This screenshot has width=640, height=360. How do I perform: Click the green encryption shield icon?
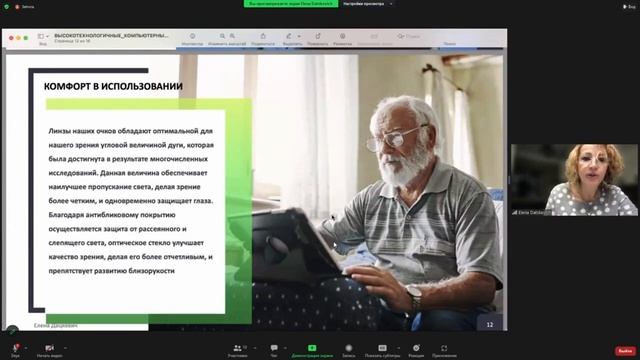coord(7,7)
